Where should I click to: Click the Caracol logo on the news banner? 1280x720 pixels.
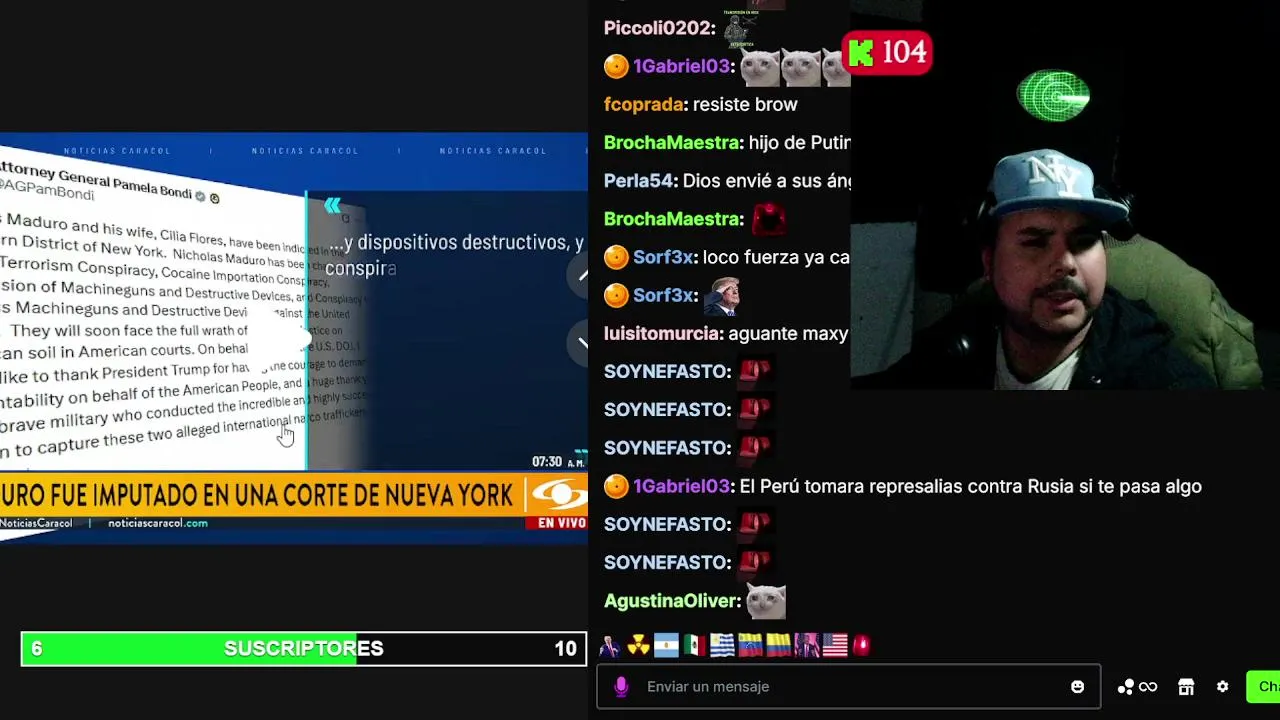[558, 494]
